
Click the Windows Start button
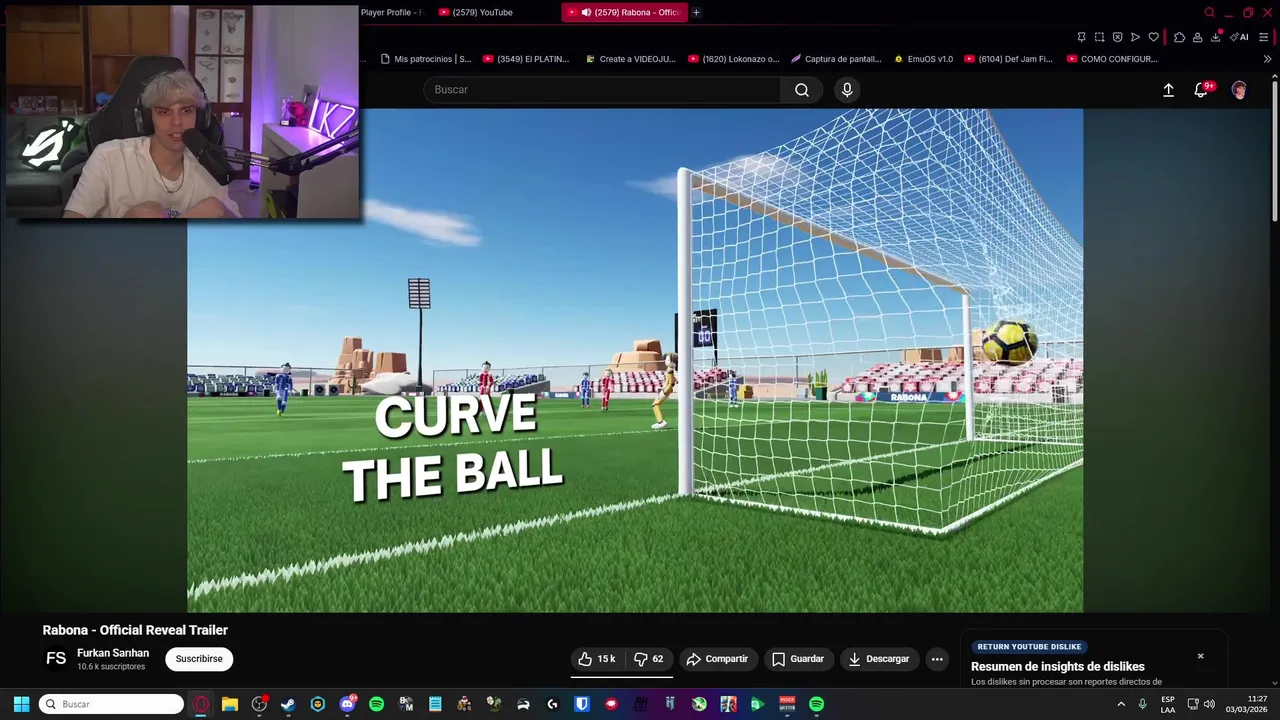coord(21,704)
